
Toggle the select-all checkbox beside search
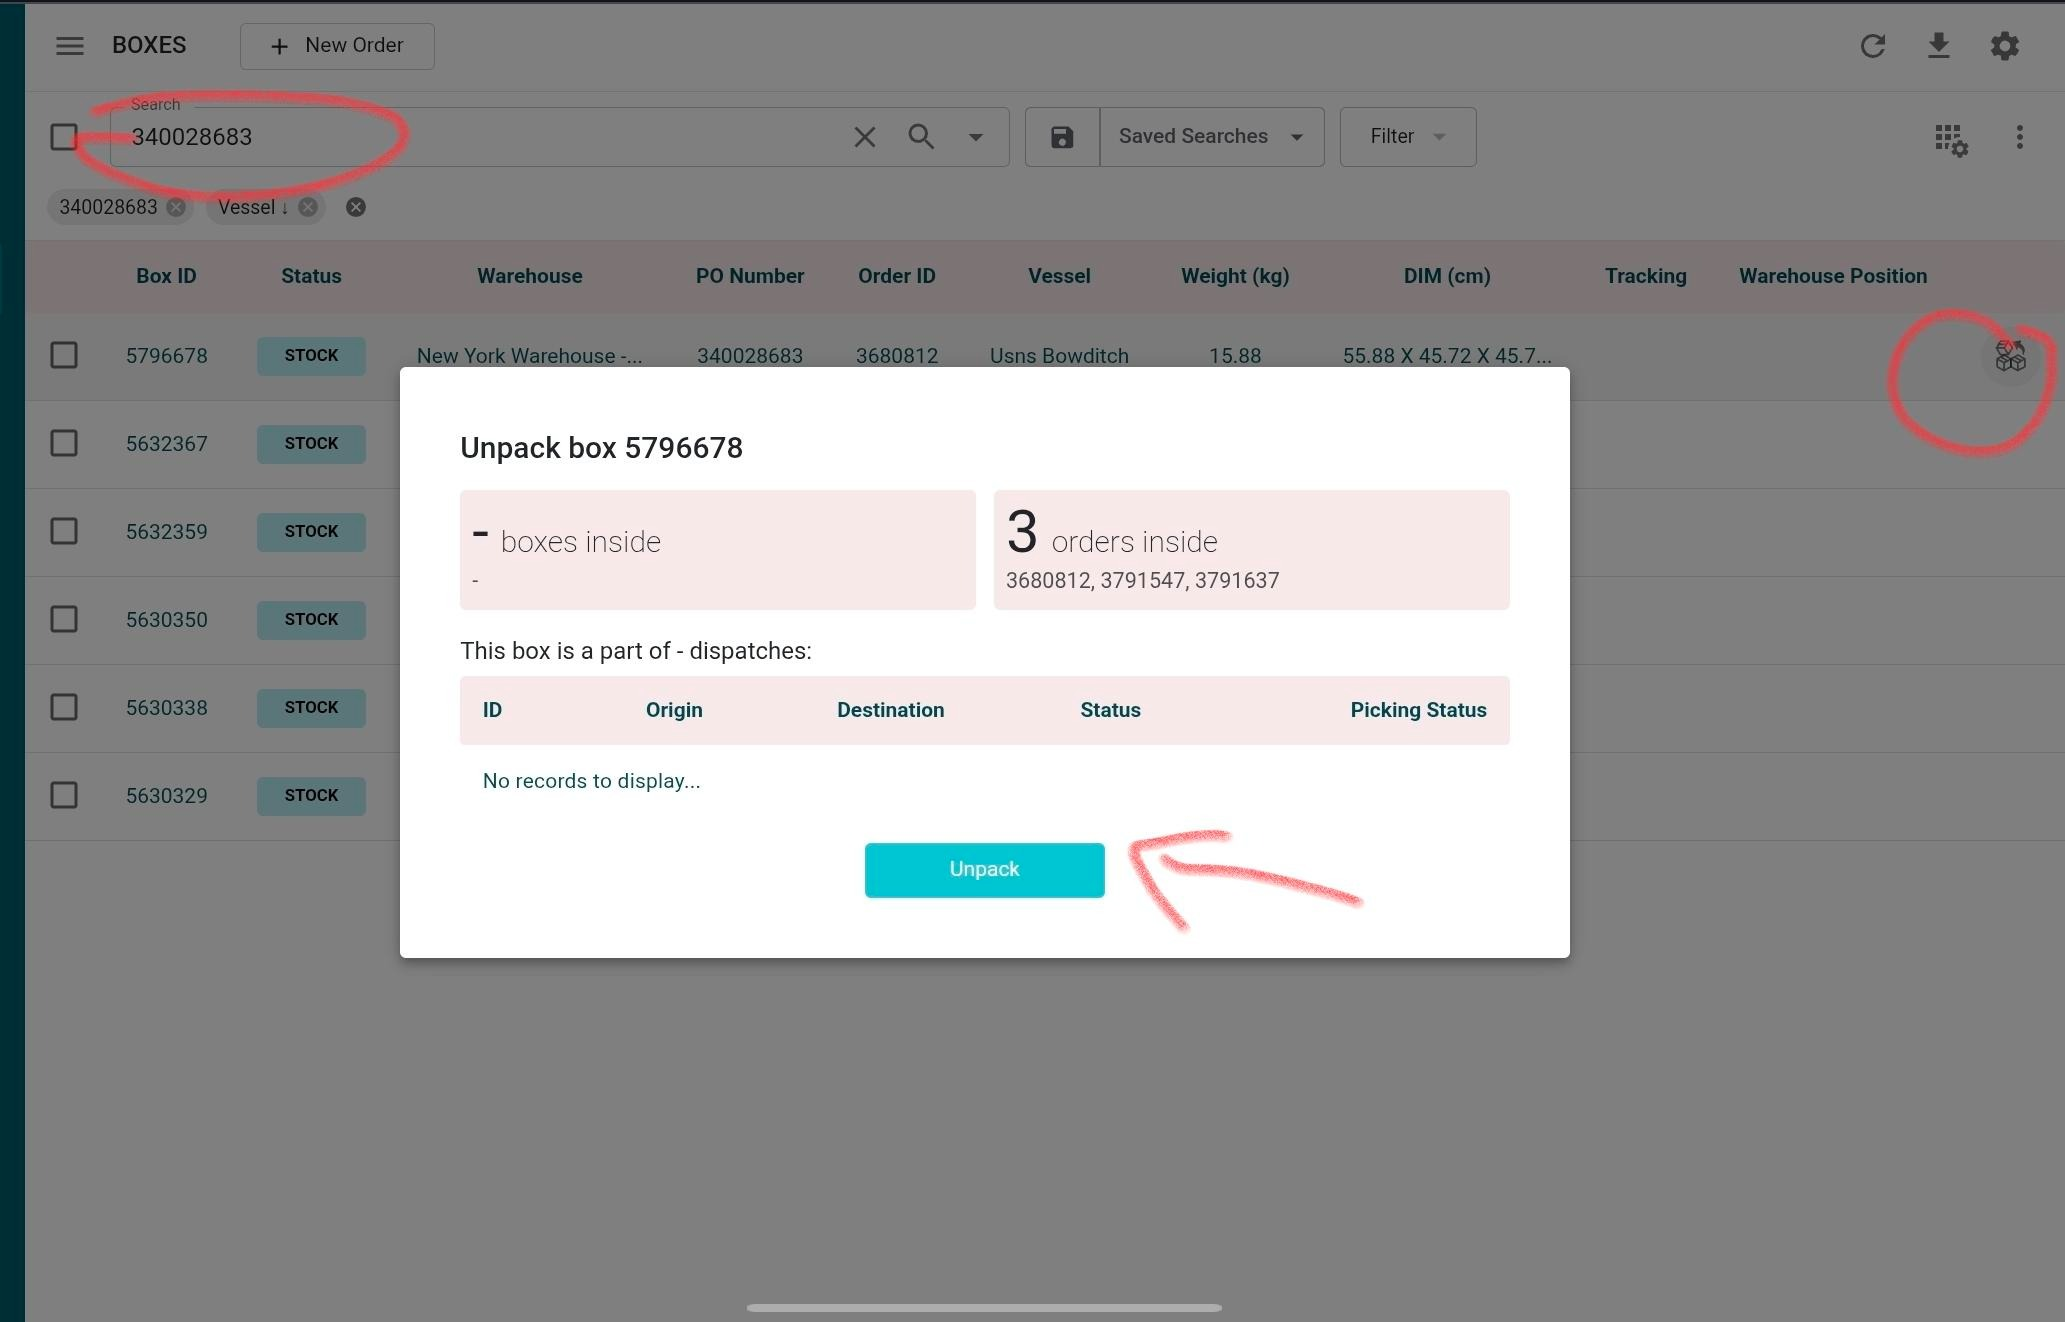coord(64,137)
